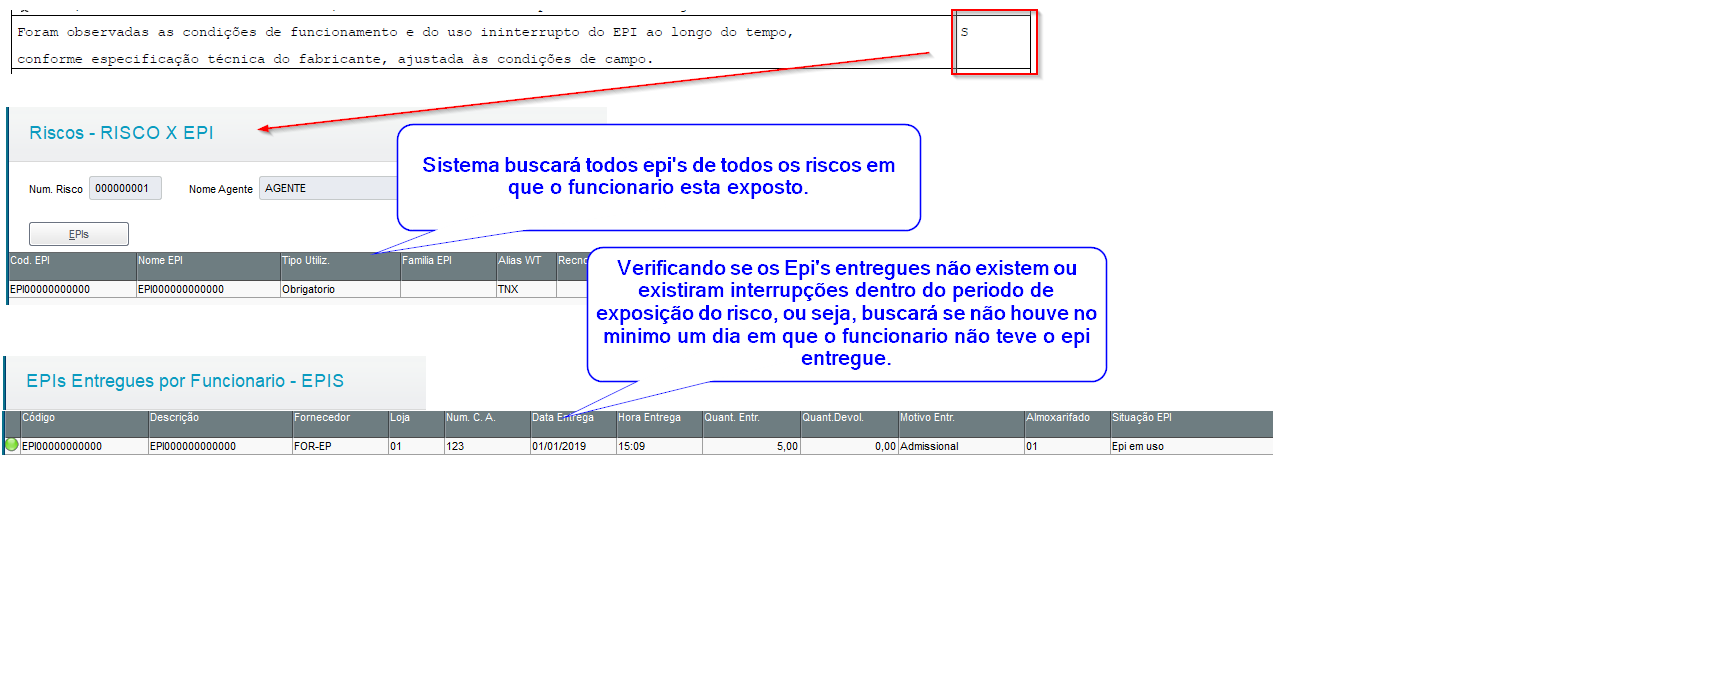1722x680 pixels.
Task: Select the '5,00' quantity delivered cell
Action: [751, 446]
